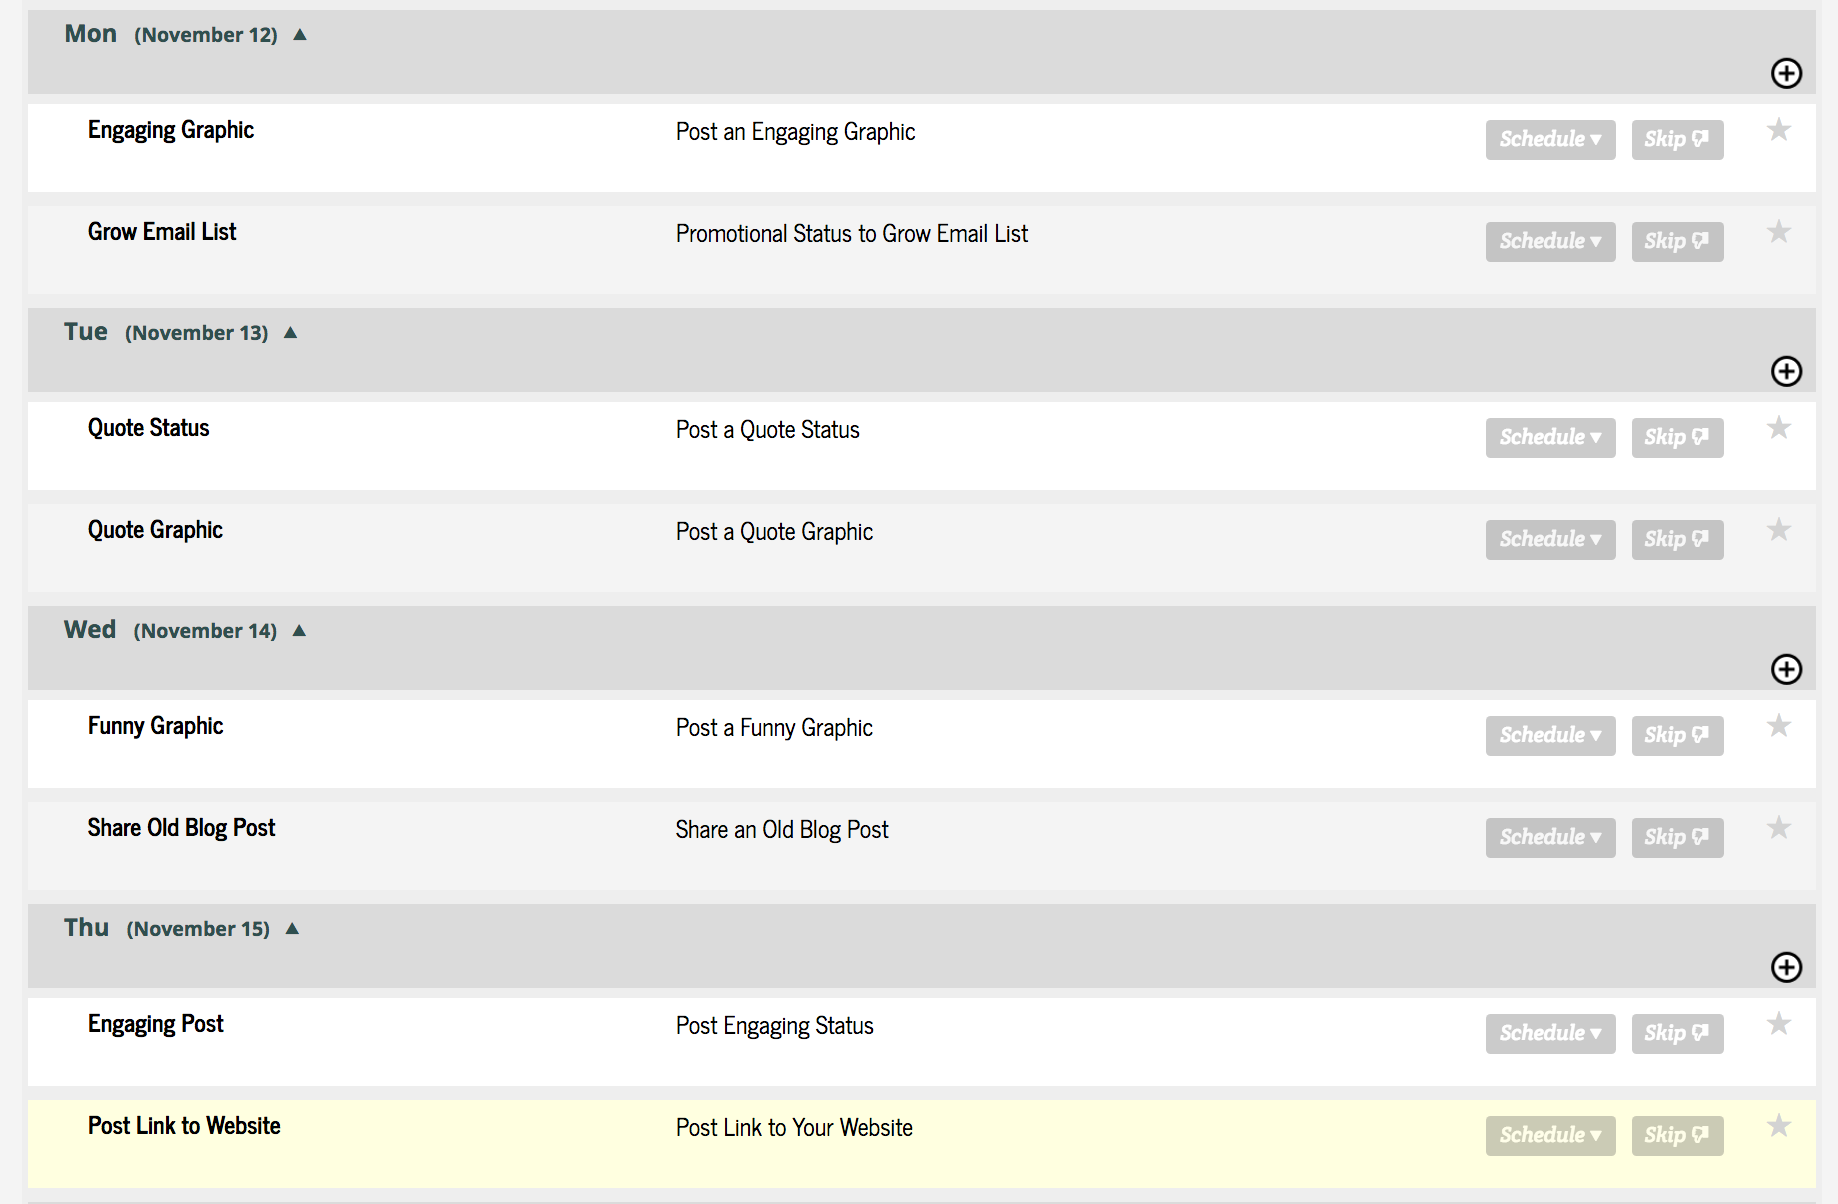The width and height of the screenshot is (1838, 1204).
Task: Star the Quote Status post
Action: (x=1779, y=428)
